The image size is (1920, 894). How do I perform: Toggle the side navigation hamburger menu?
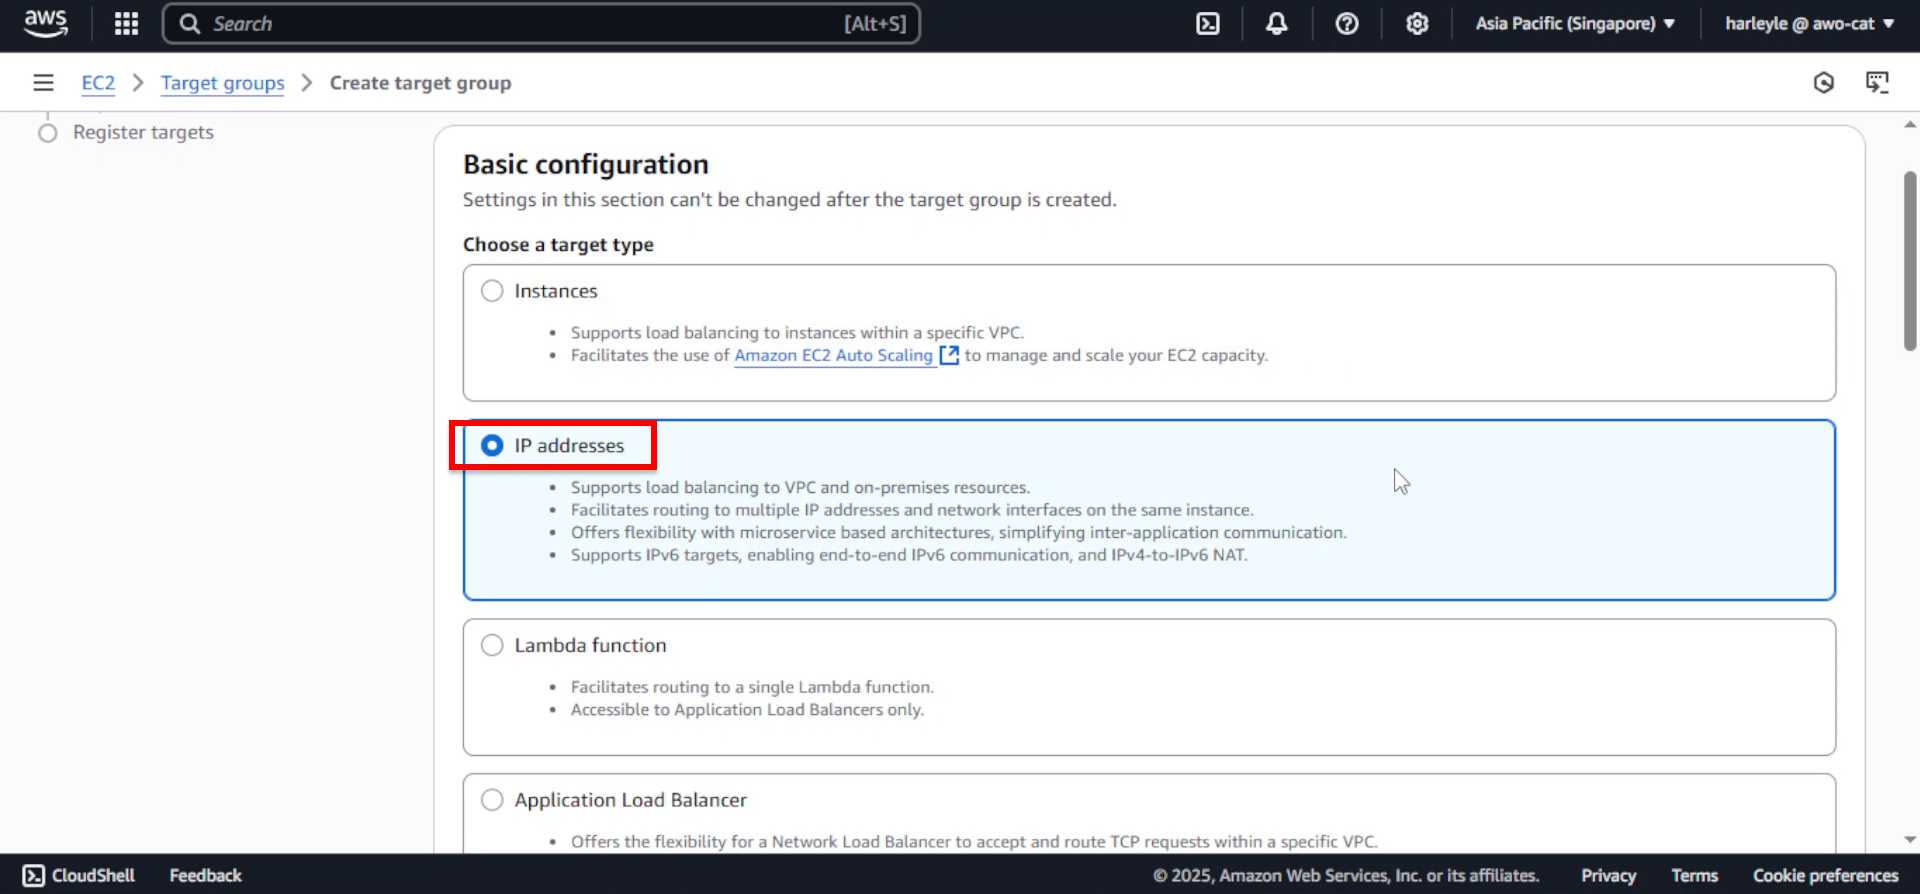click(x=43, y=82)
